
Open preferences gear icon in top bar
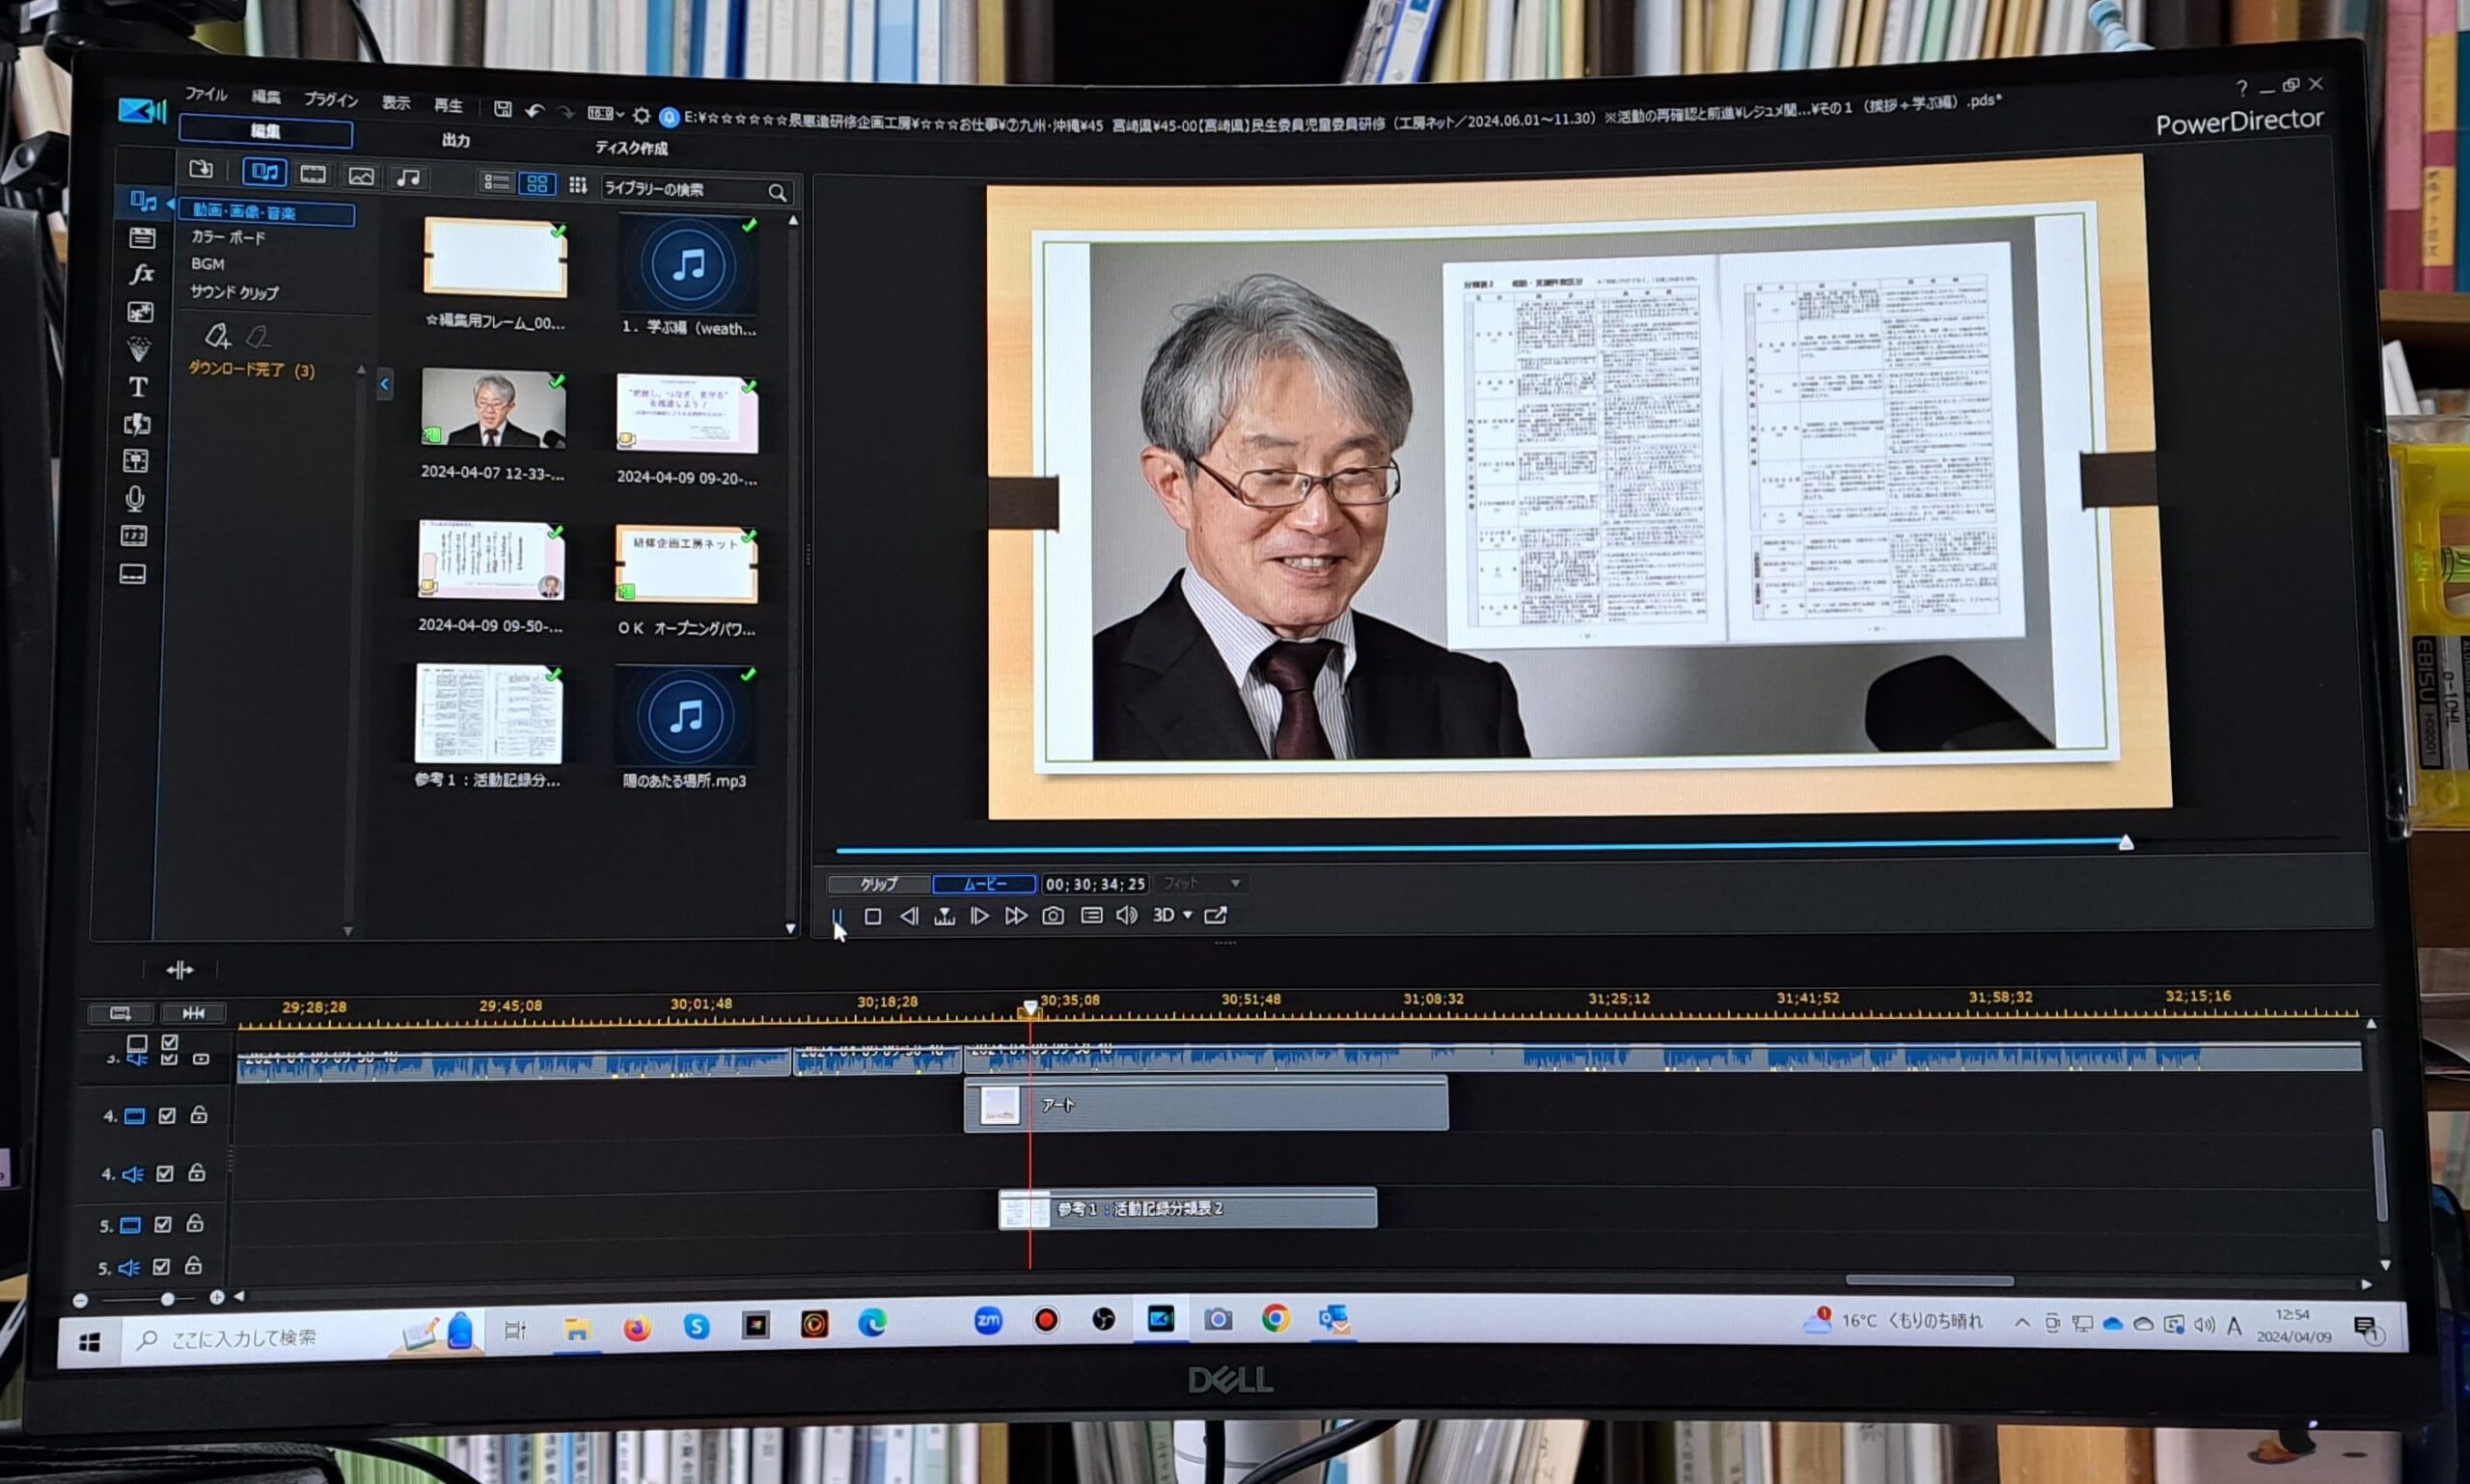tap(641, 116)
